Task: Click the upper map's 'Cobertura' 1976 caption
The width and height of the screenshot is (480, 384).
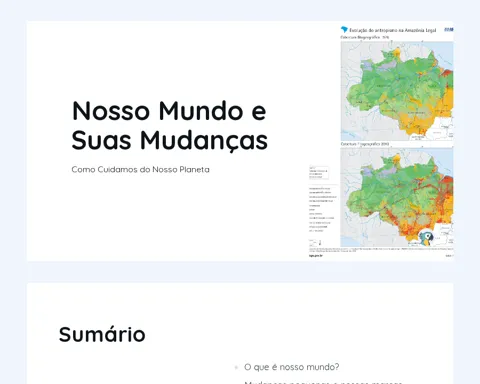Action: click(x=365, y=37)
